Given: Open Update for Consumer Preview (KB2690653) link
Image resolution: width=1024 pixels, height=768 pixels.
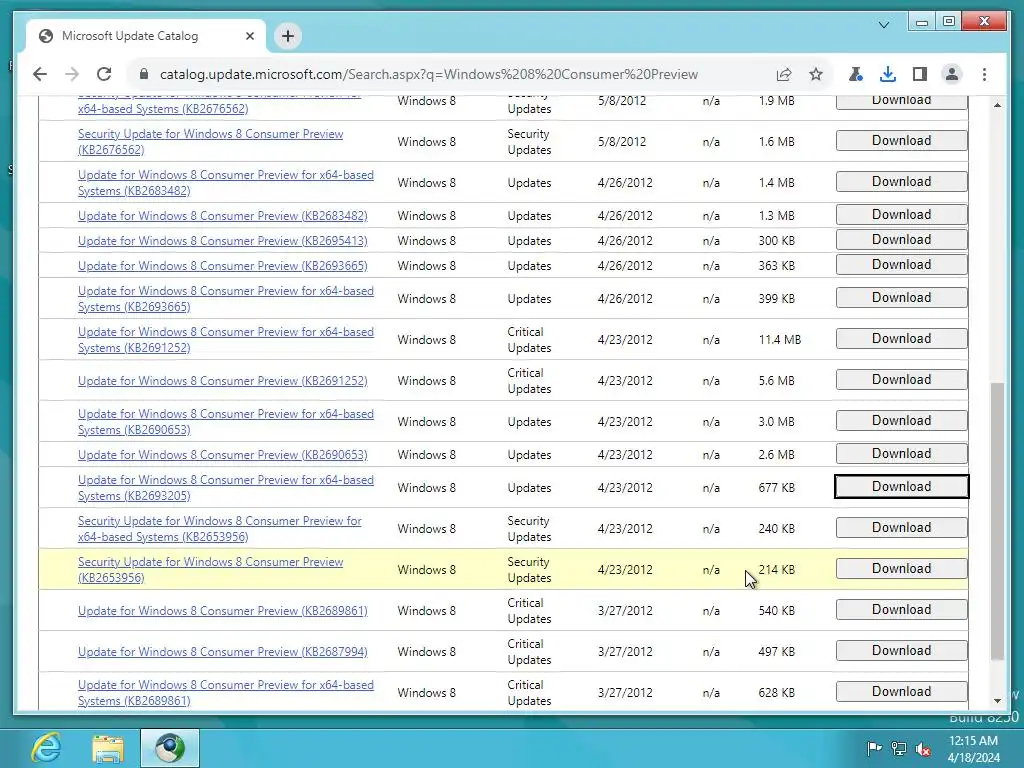Looking at the screenshot, I should [x=223, y=455].
